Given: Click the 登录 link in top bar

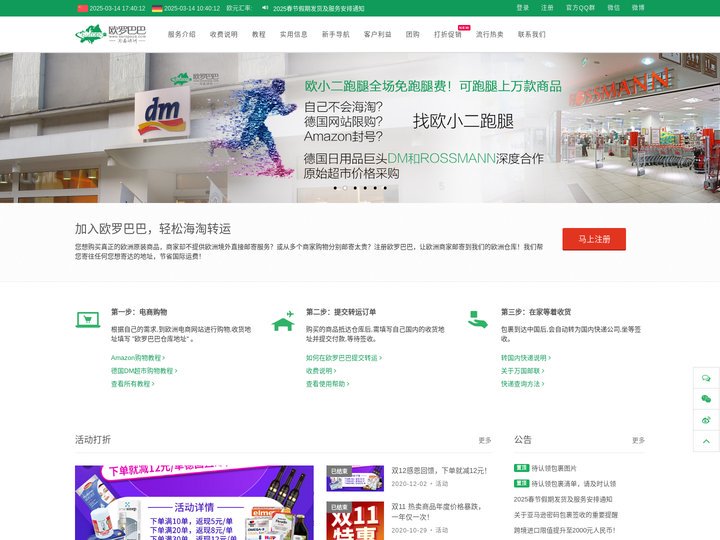Looking at the screenshot, I should click(x=523, y=8).
